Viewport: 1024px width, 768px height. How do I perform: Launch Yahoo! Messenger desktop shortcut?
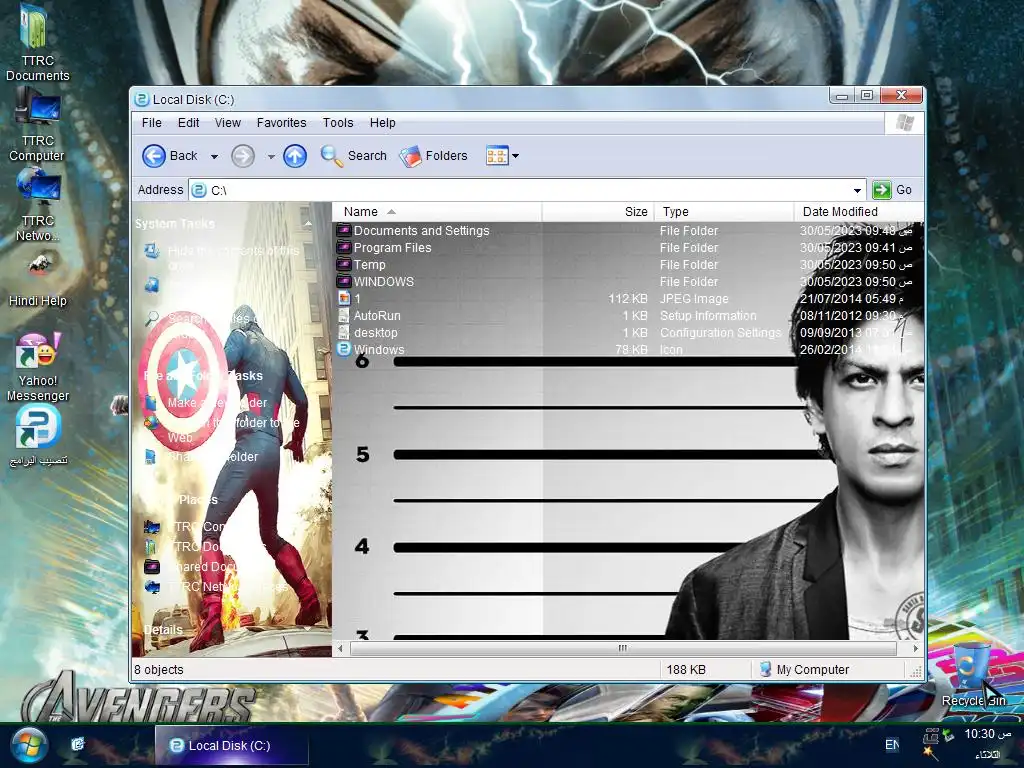click(x=37, y=367)
